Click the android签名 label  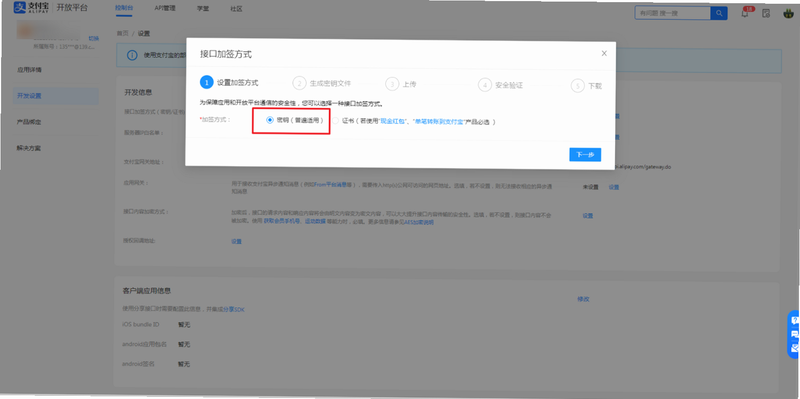point(138,364)
